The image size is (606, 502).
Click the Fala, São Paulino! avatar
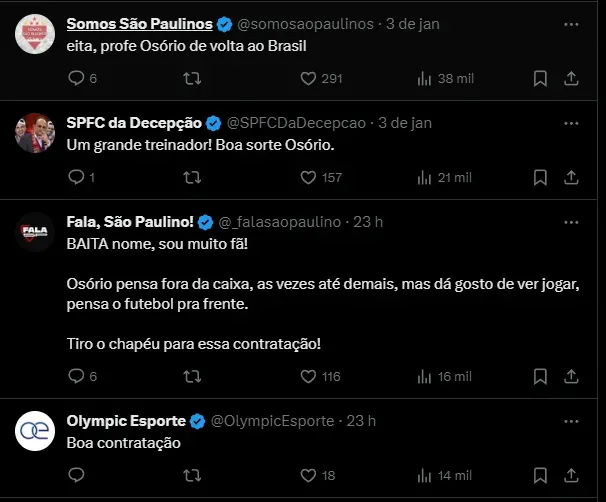pyautogui.click(x=35, y=233)
